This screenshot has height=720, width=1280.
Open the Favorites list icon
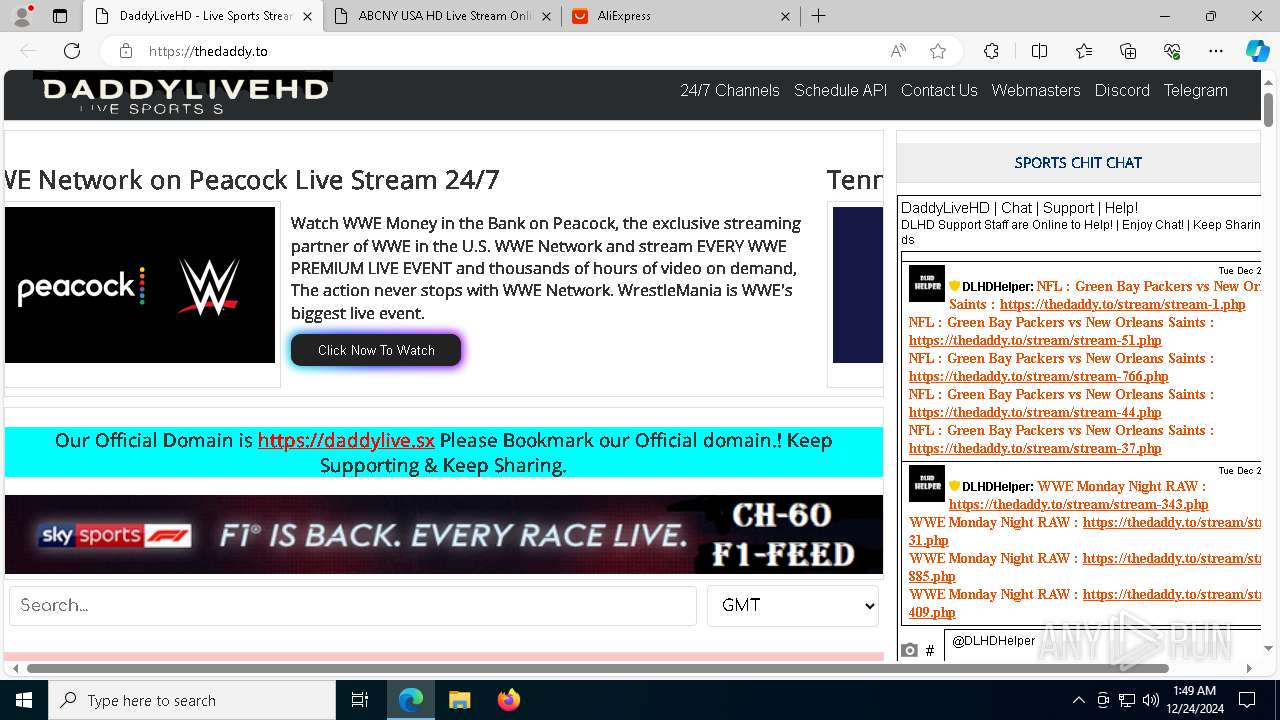pos(1084,51)
